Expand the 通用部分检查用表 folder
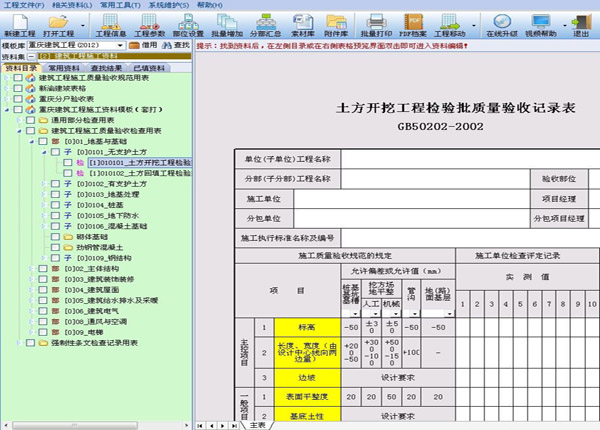 pos(18,120)
